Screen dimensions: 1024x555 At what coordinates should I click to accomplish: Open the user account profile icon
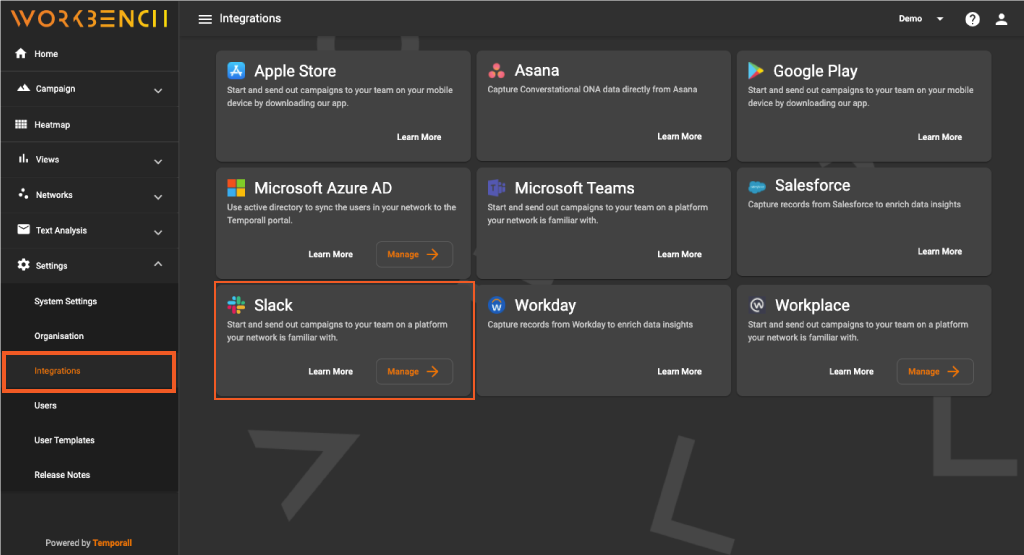click(x=1001, y=19)
